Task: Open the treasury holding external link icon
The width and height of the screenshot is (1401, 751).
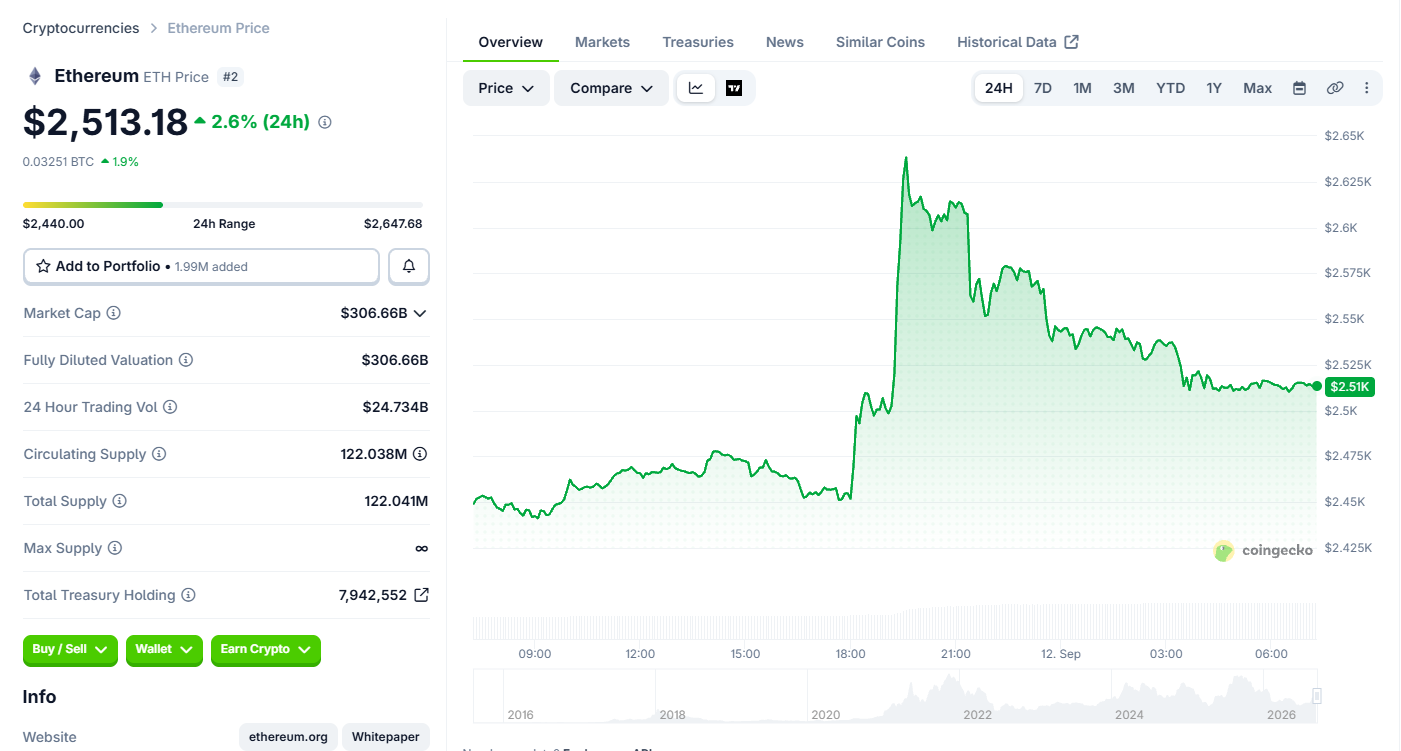Action: pyautogui.click(x=421, y=595)
